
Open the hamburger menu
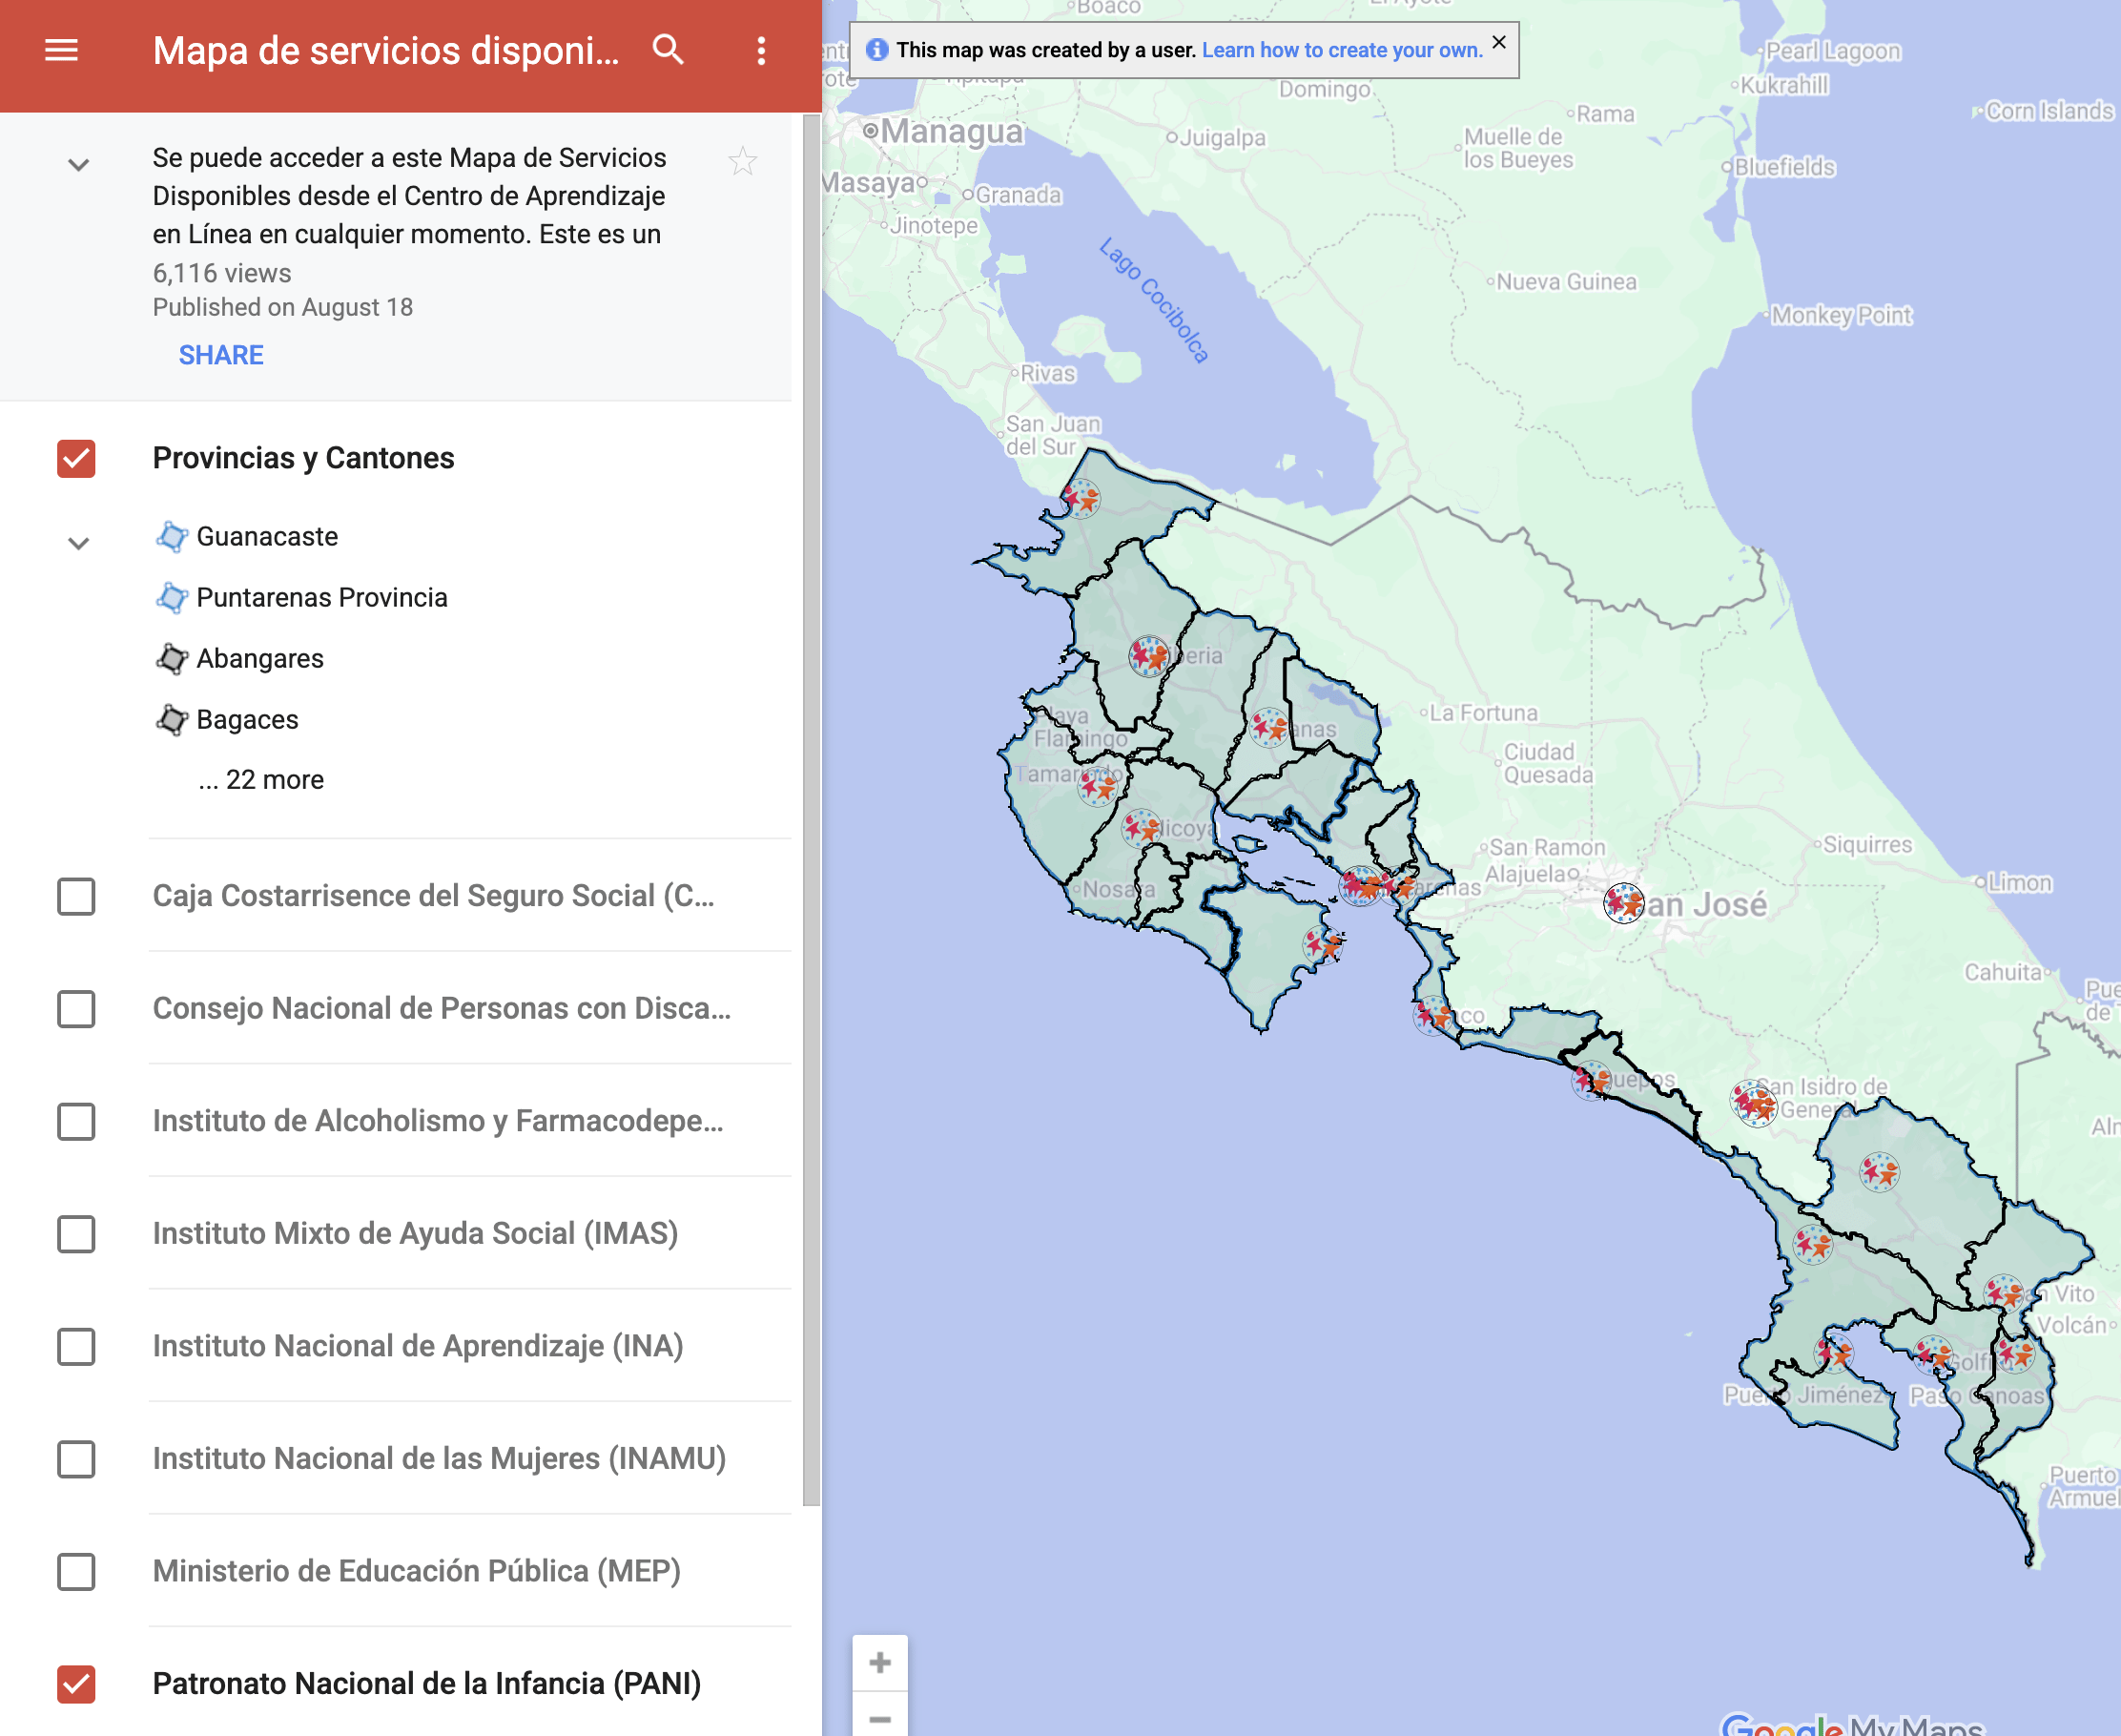pyautogui.click(x=61, y=50)
